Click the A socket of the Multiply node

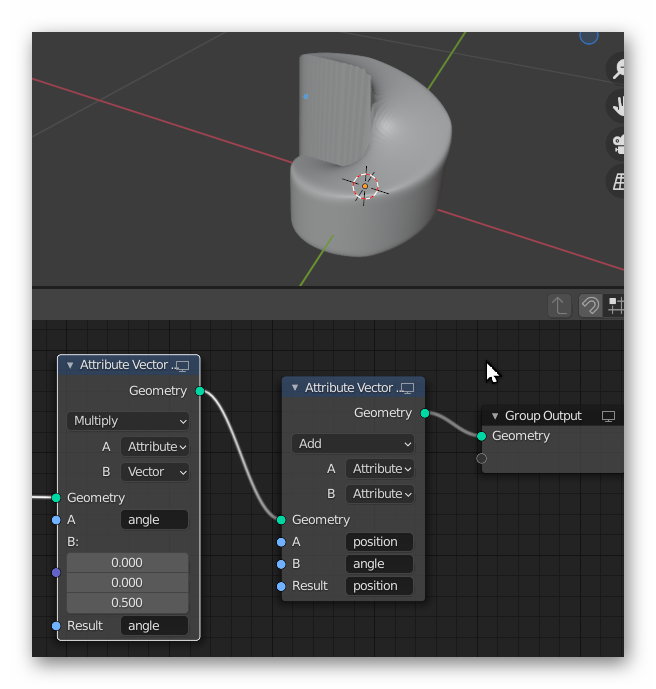(x=56, y=520)
